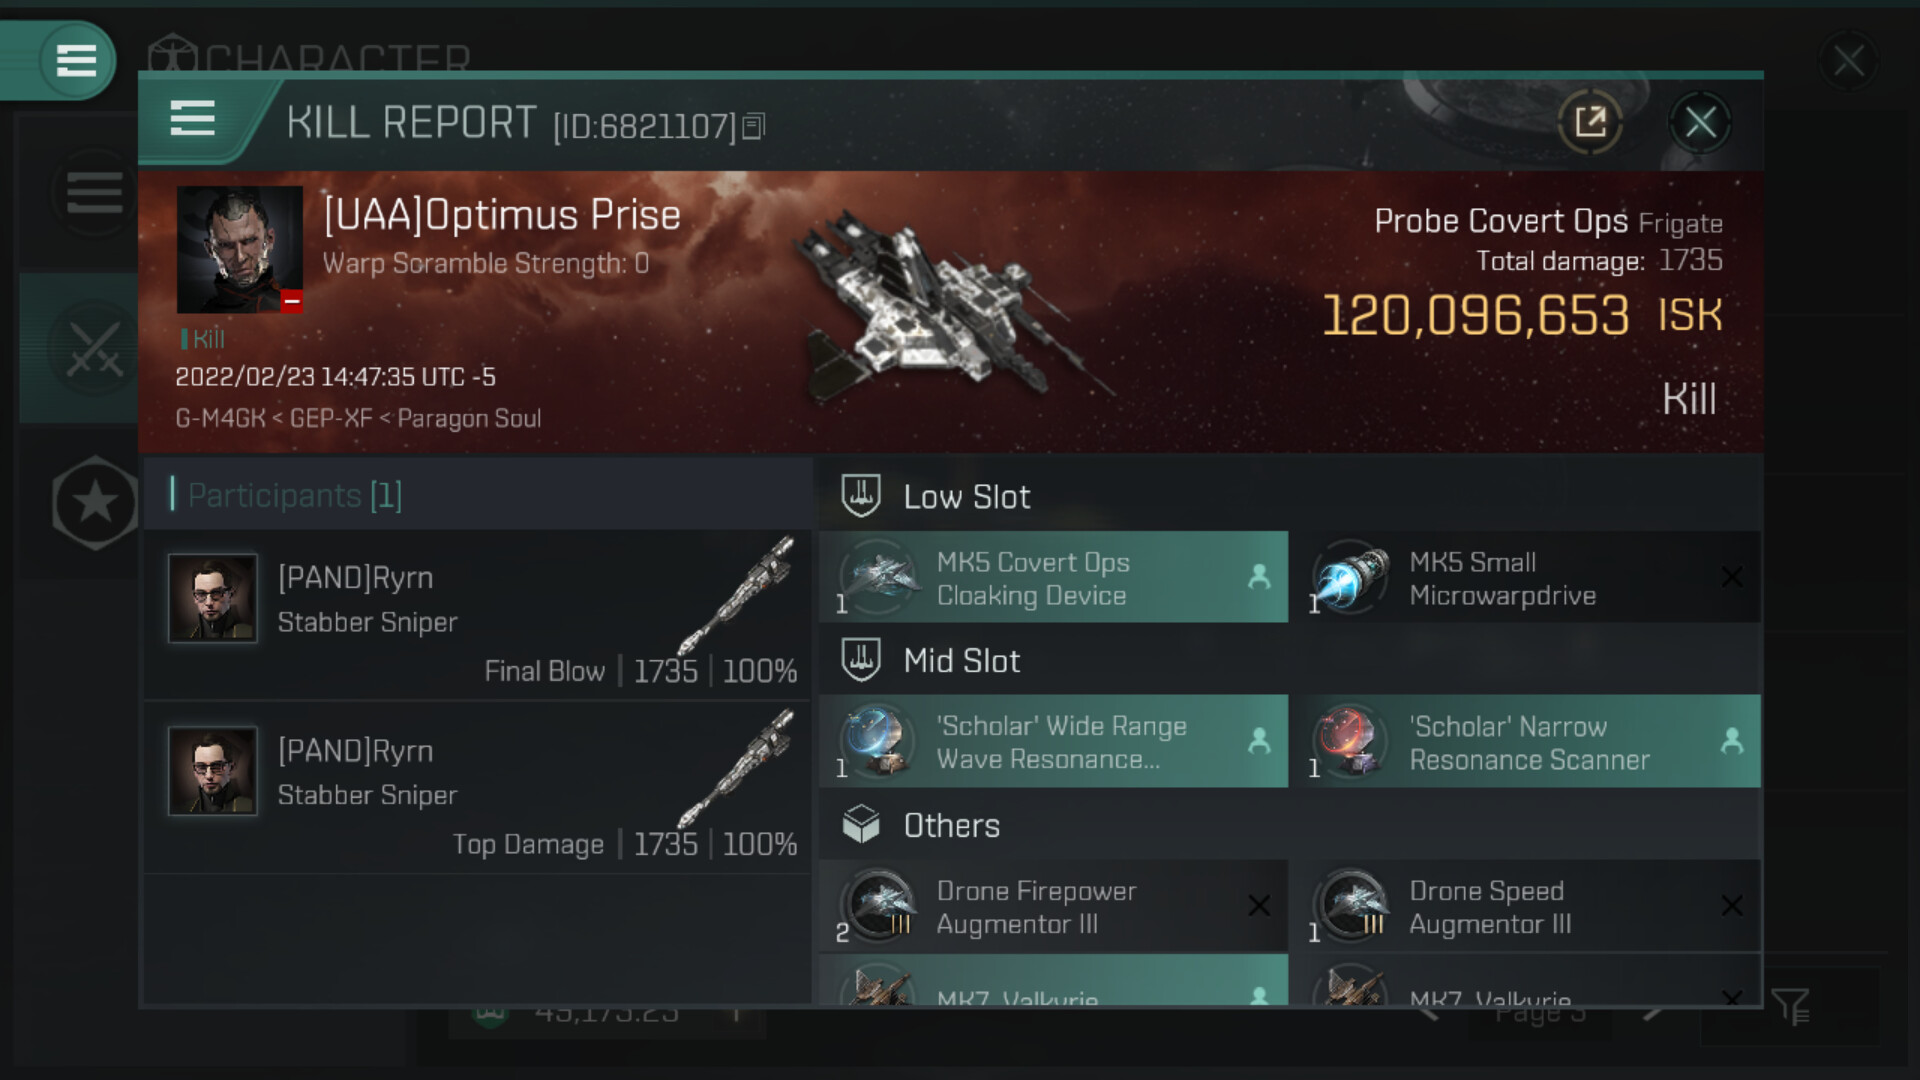Select Drone Speed Augmentor III item
The height and width of the screenshot is (1080, 1920).
coord(1526,906)
